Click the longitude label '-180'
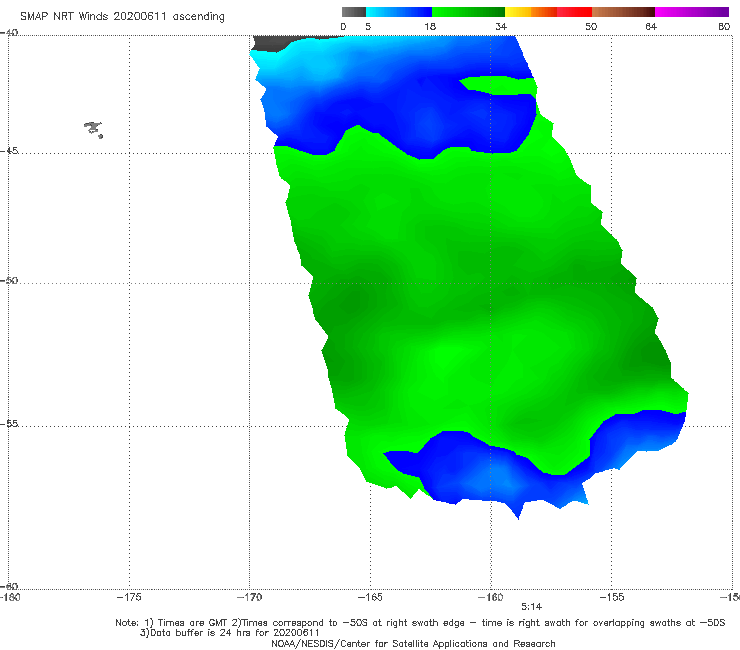Image resolution: width=740 pixels, height=650 pixels. tap(10, 597)
